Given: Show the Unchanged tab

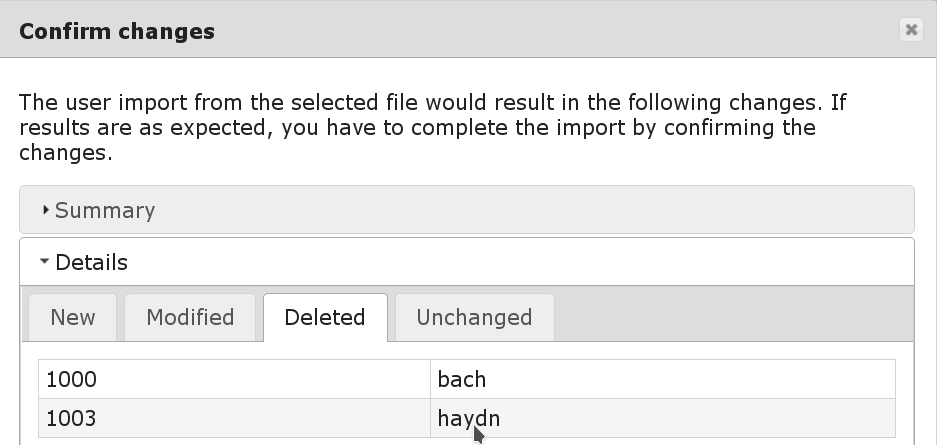Looking at the screenshot, I should 474,318.
